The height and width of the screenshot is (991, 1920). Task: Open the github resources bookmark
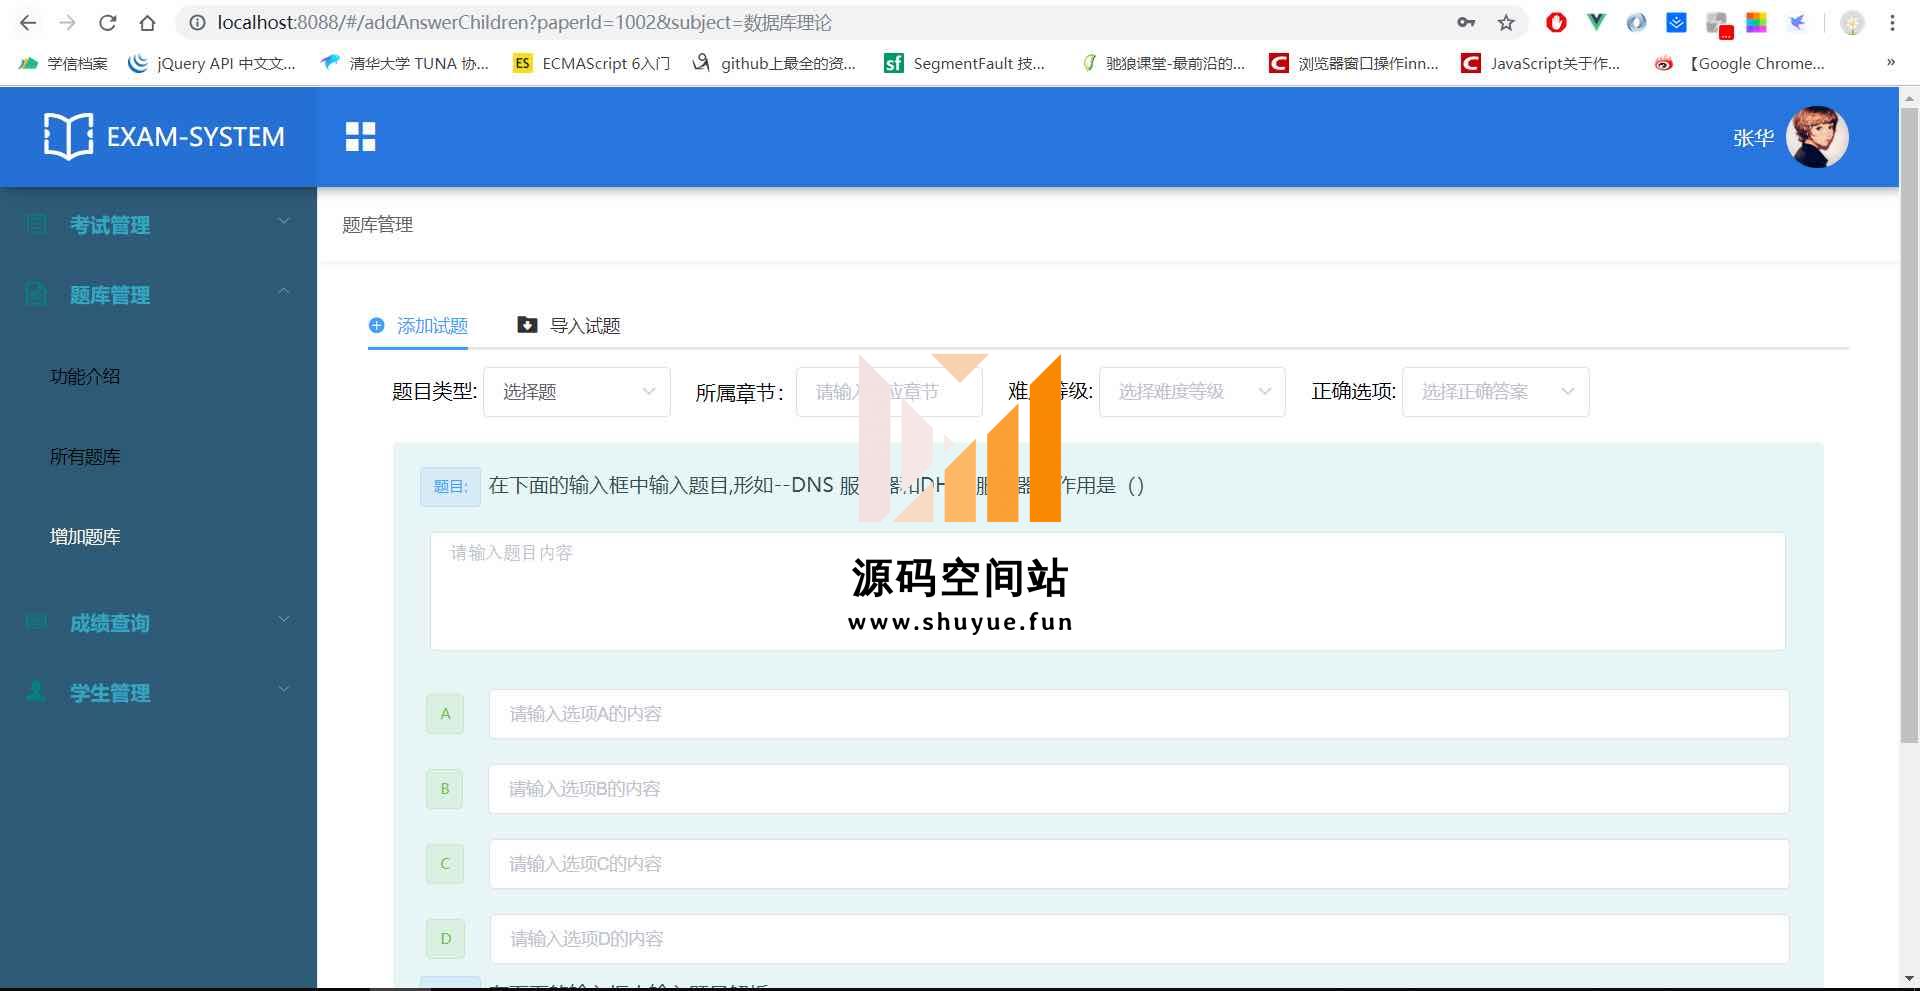[x=774, y=63]
